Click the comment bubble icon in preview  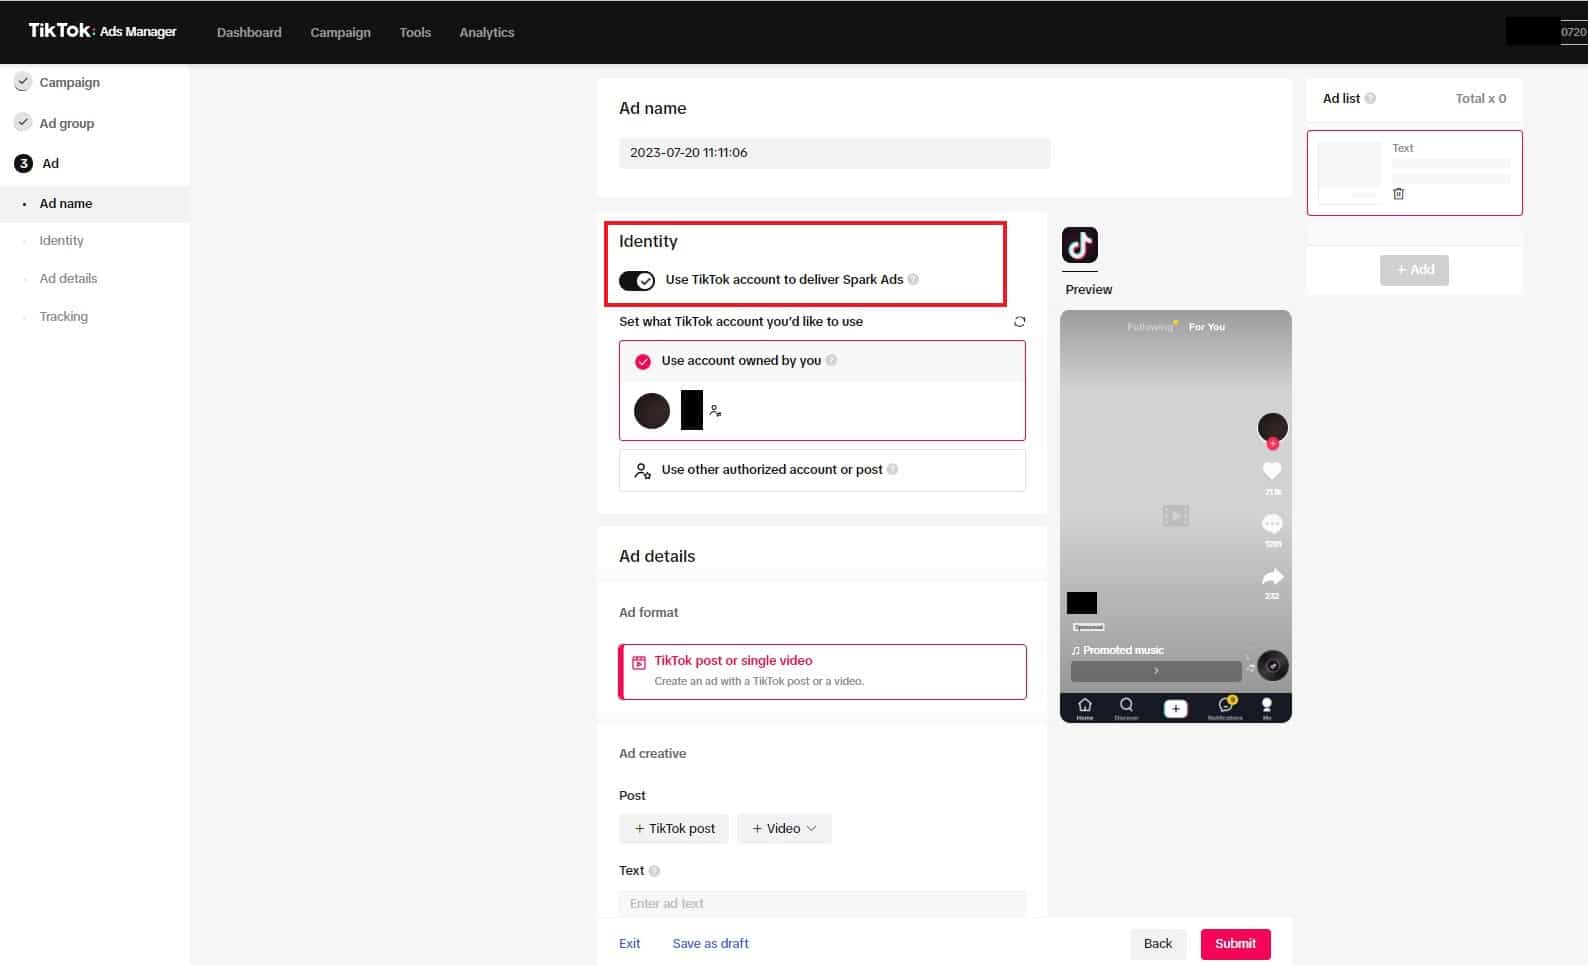pyautogui.click(x=1272, y=523)
